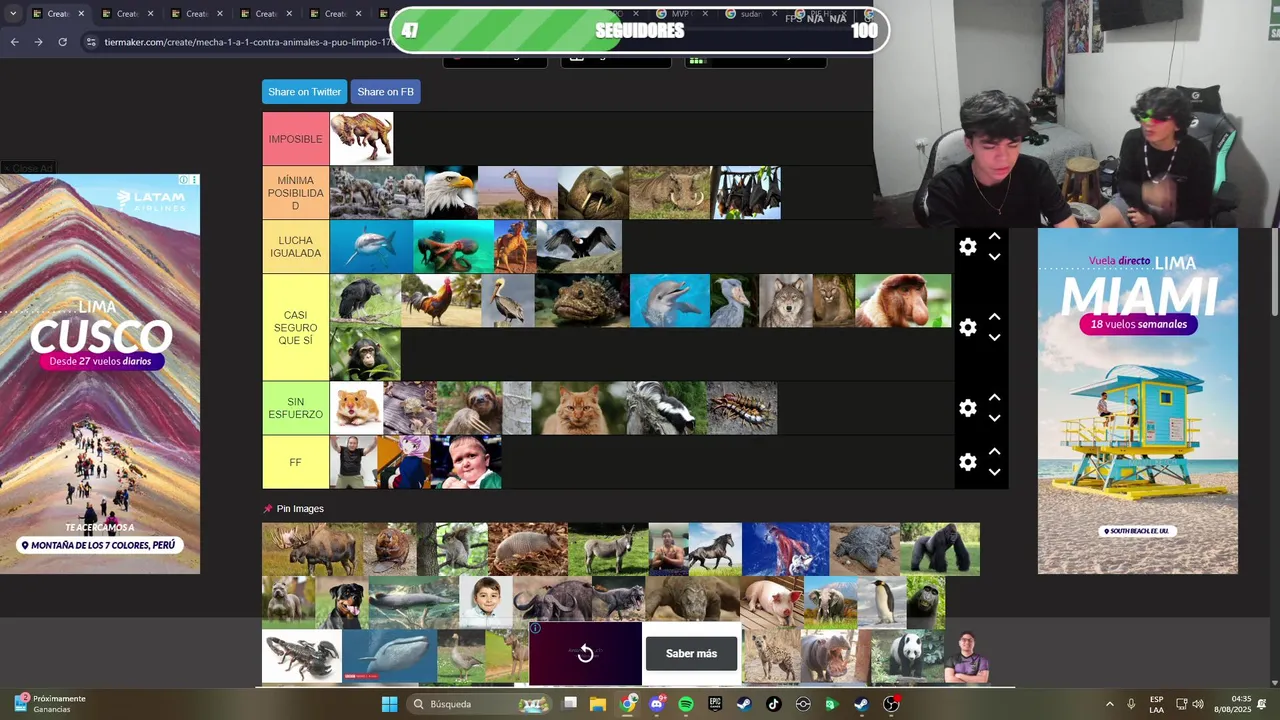
Task: Pick the bald eagle image
Action: [x=451, y=193]
